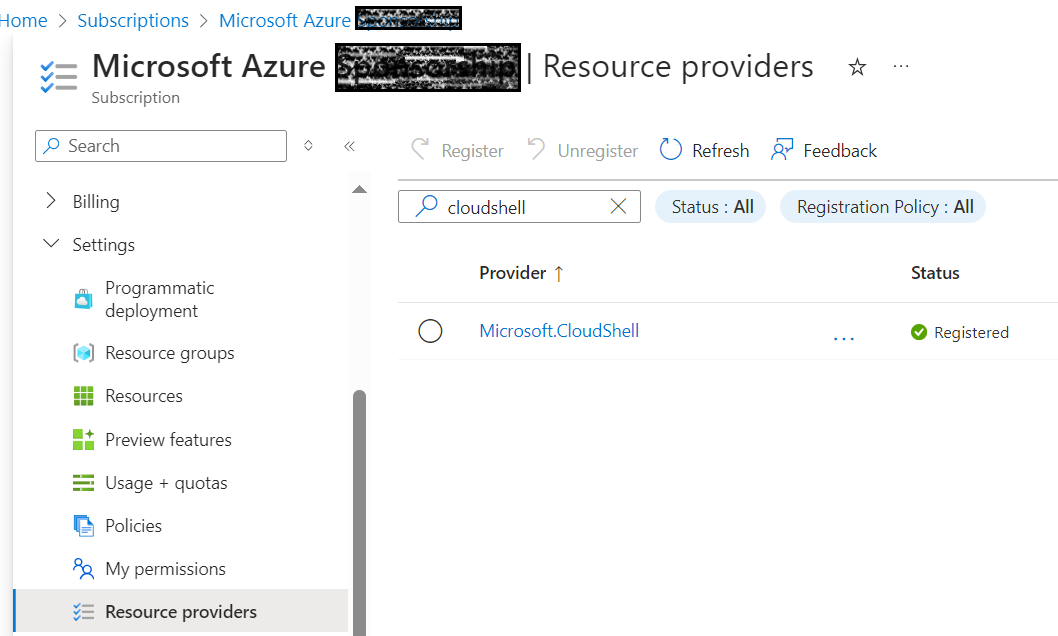The image size is (1058, 636).
Task: Click the Policies document icon
Action: coord(83,525)
